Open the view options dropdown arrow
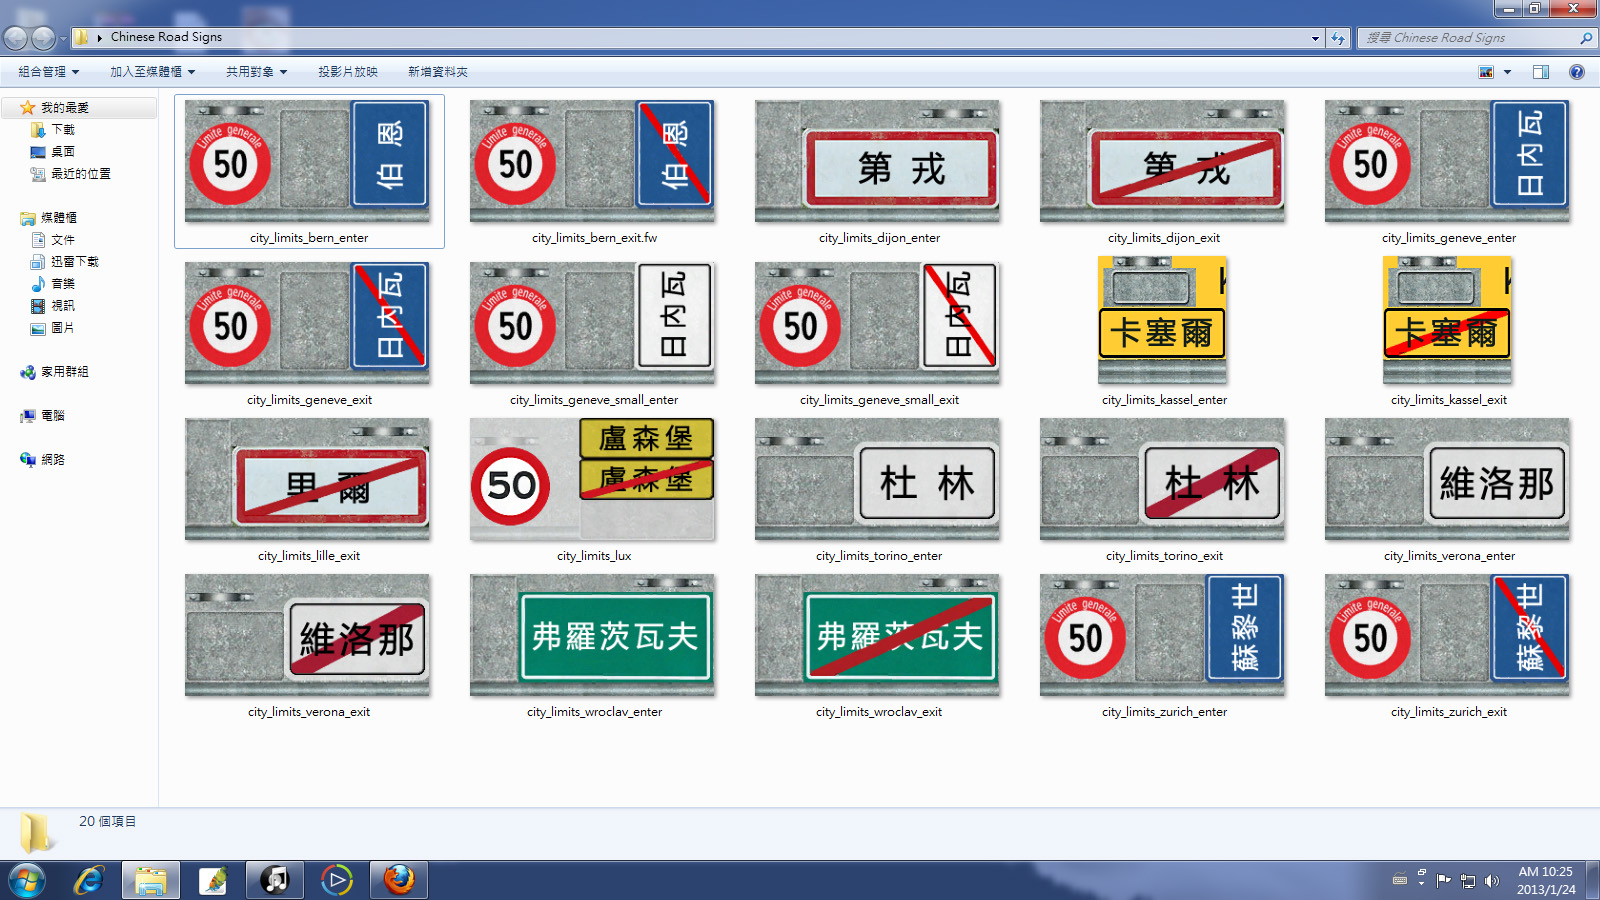1600x900 pixels. (x=1507, y=72)
